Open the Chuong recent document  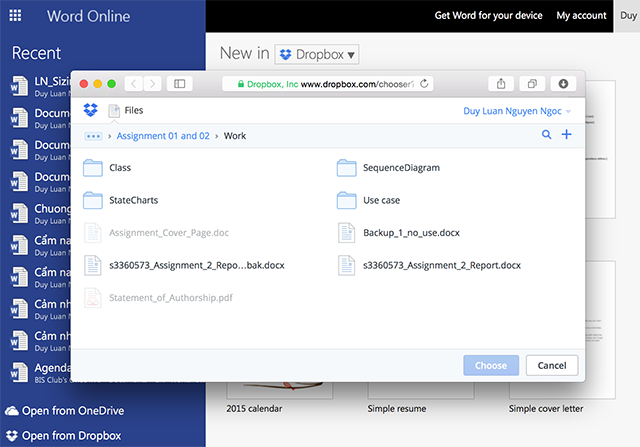pos(40,214)
